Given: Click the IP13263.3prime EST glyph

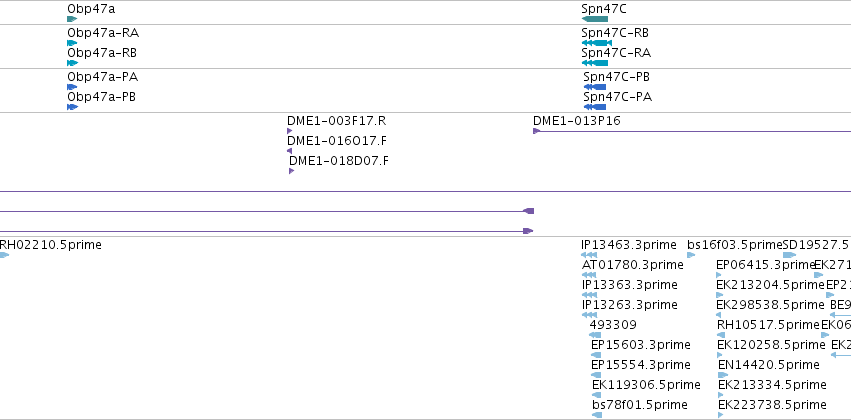Looking at the screenshot, I should coord(589,315).
